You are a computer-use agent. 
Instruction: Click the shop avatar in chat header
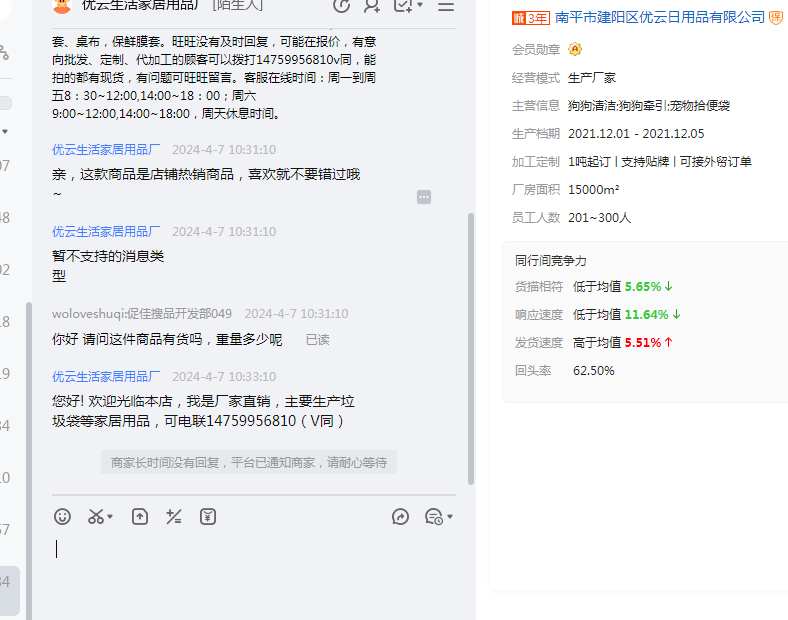62,6
